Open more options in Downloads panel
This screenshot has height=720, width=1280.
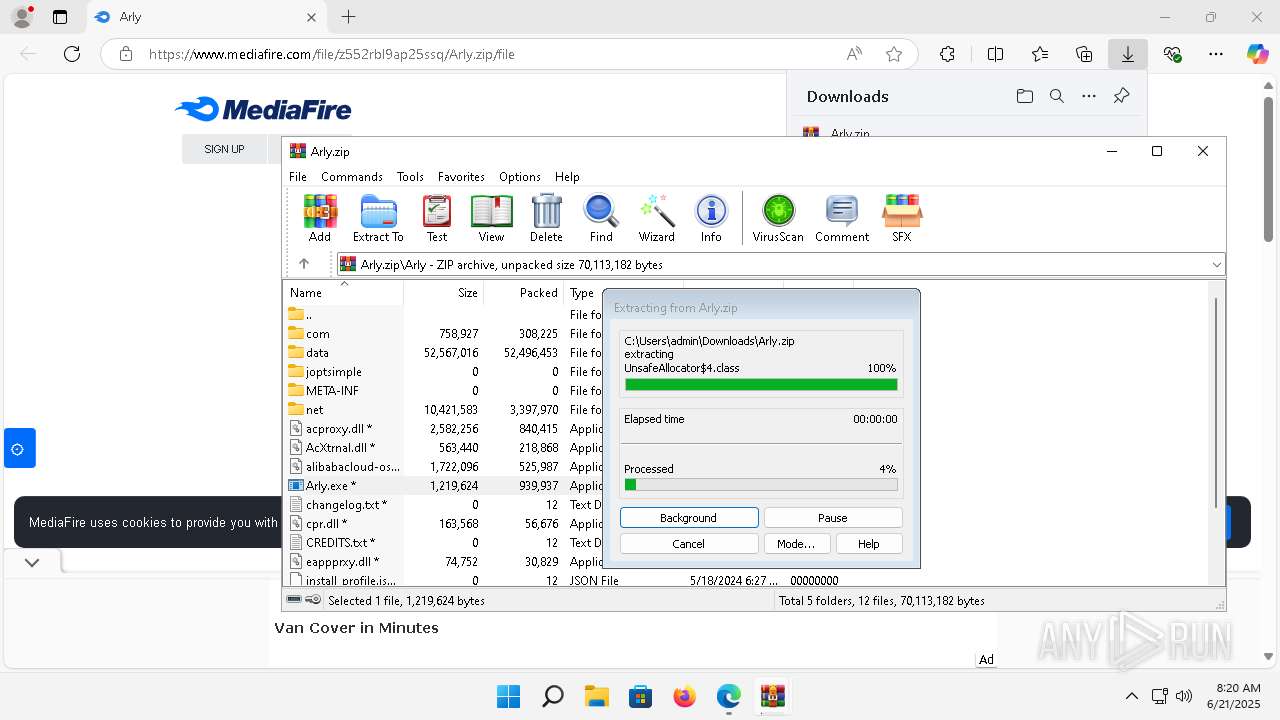click(1089, 96)
